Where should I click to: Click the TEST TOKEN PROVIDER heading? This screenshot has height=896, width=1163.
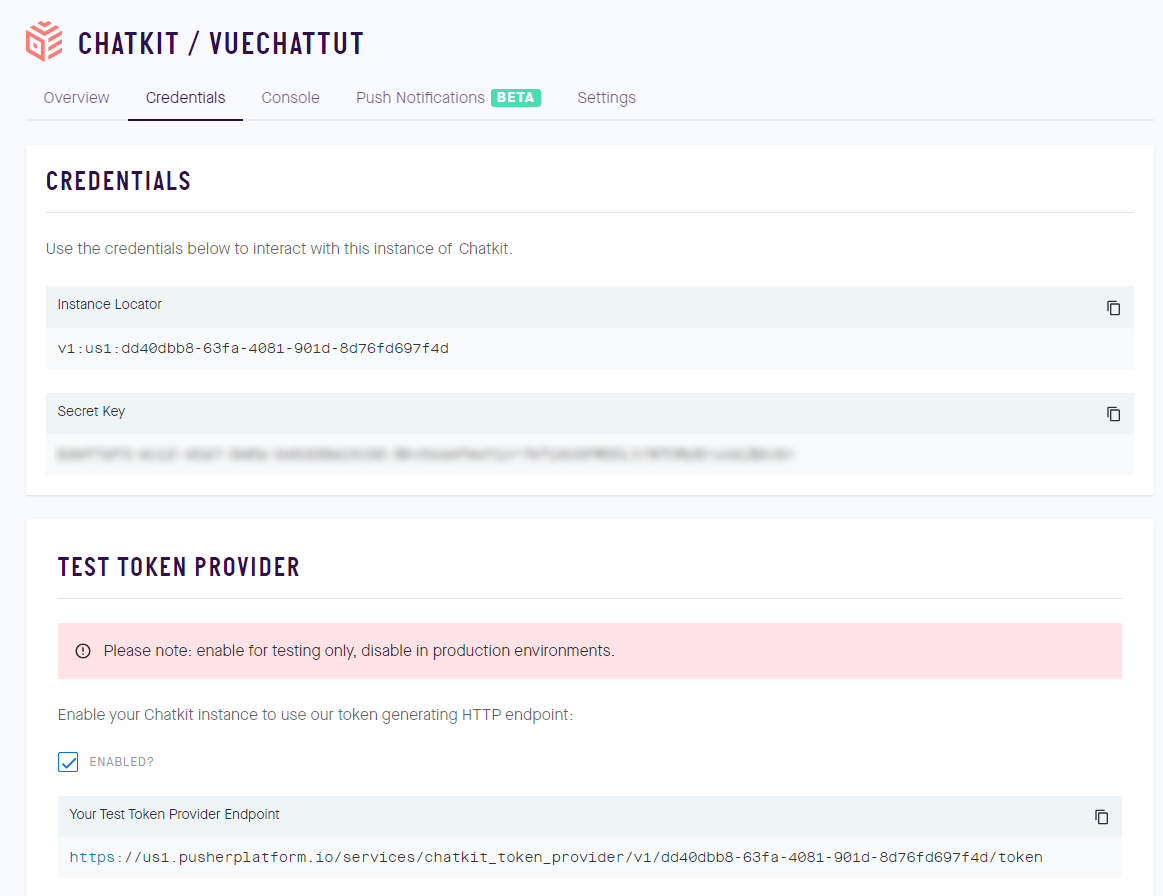[179, 567]
